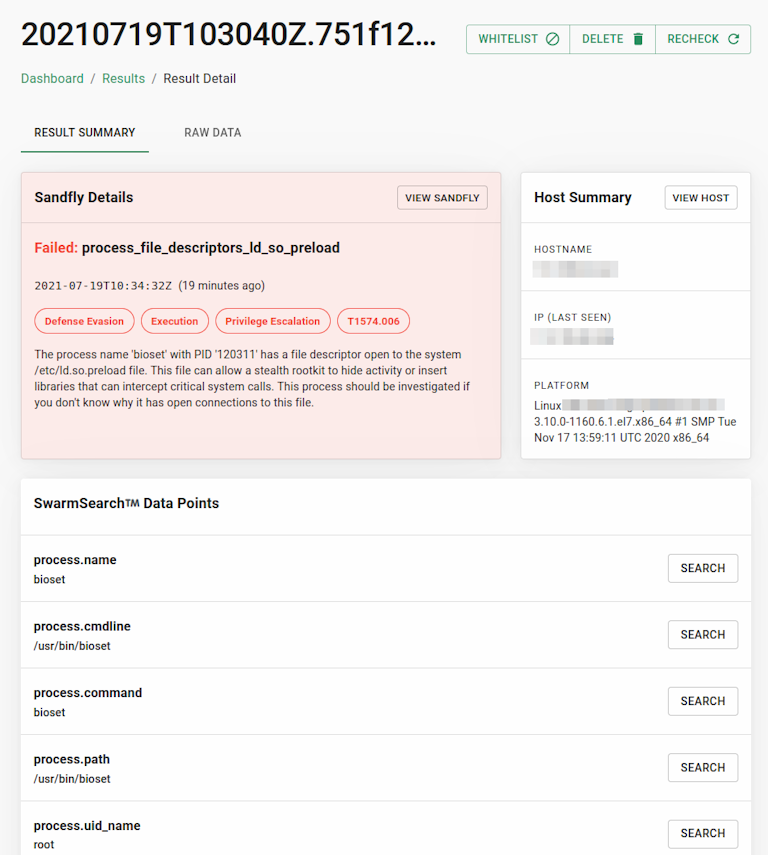Click the /usr/bin/bioset value under process.path
768x855 pixels.
[72, 779]
